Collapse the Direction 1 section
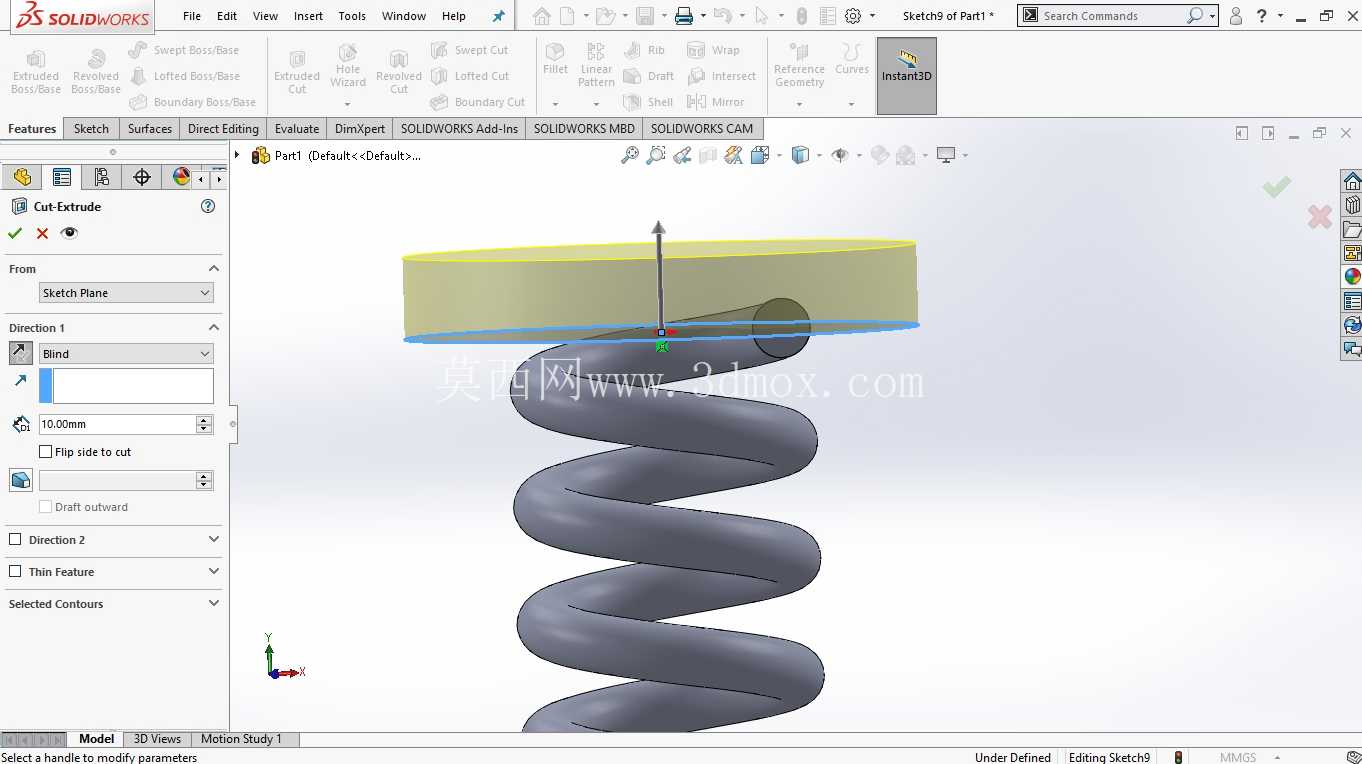 tap(213, 328)
